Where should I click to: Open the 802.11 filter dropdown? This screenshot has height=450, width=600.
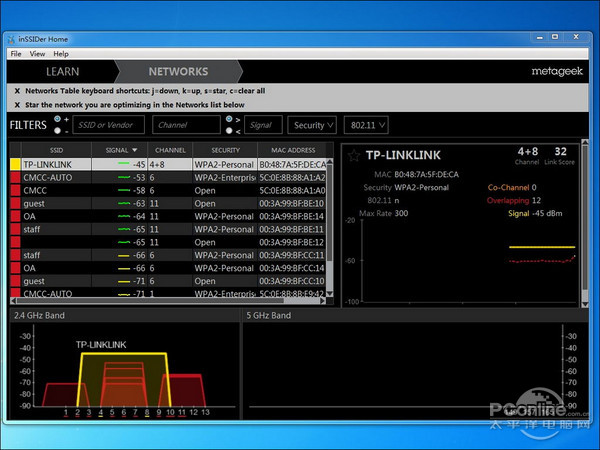click(x=365, y=125)
